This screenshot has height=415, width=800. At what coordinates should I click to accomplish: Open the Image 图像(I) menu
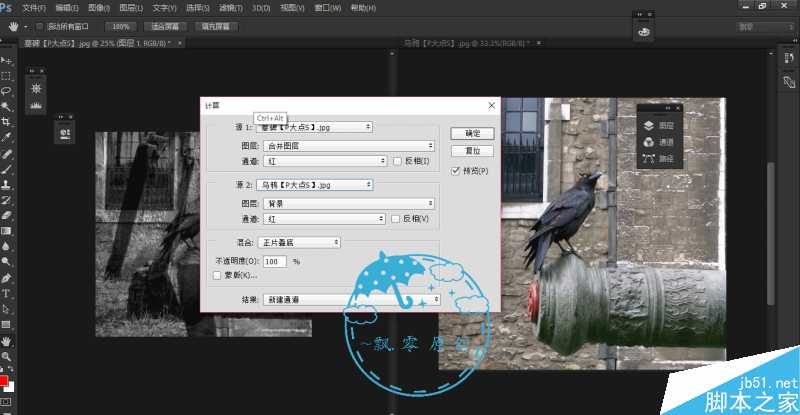(x=99, y=8)
